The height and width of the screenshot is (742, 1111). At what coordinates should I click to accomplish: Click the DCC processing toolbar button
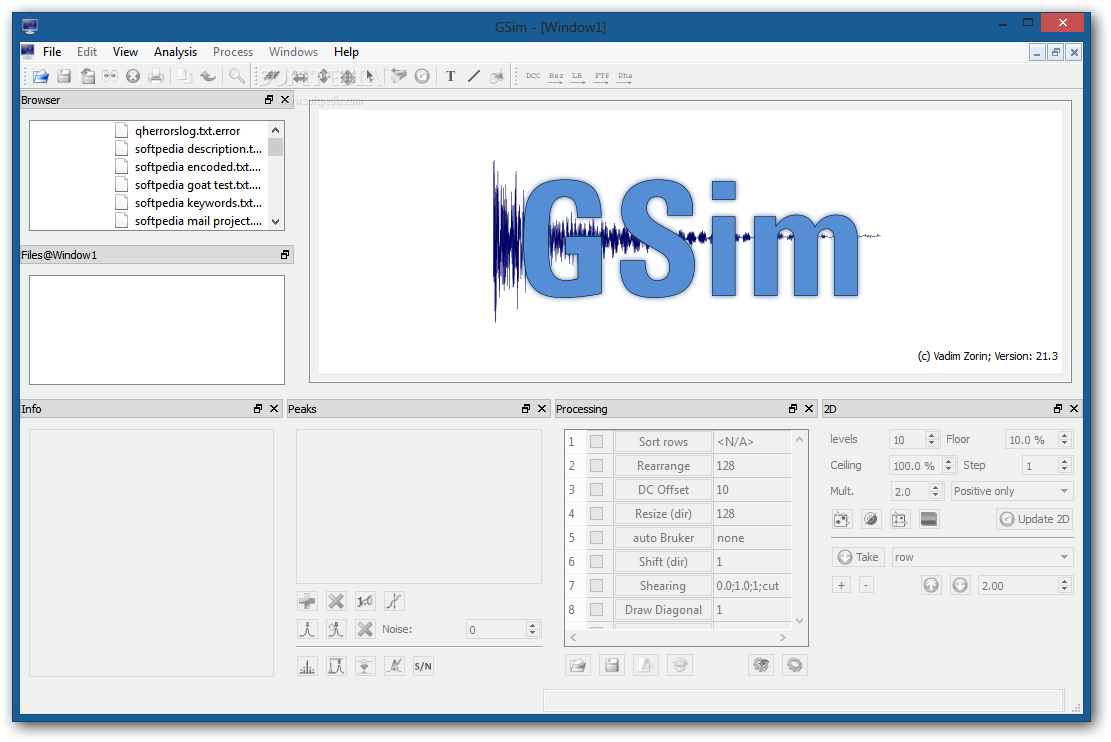pos(533,76)
